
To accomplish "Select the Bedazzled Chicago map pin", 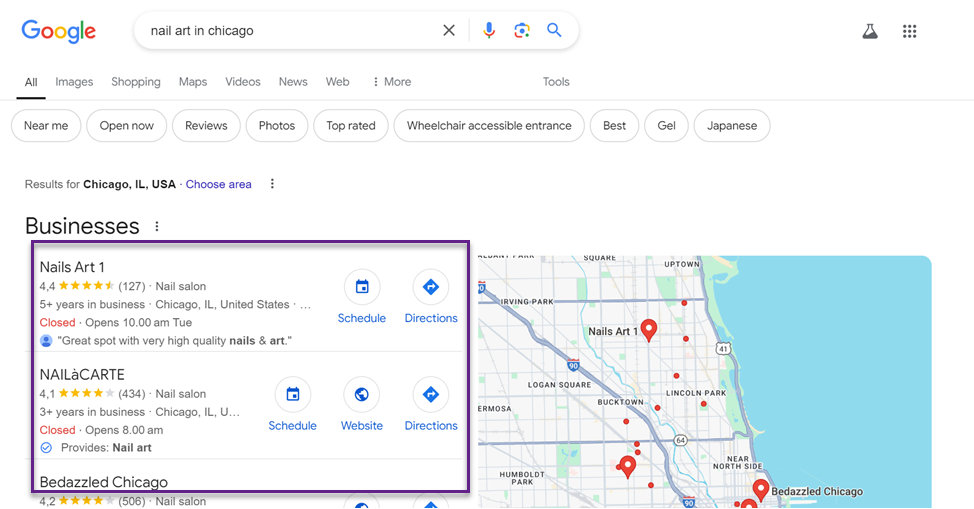I will 761,490.
